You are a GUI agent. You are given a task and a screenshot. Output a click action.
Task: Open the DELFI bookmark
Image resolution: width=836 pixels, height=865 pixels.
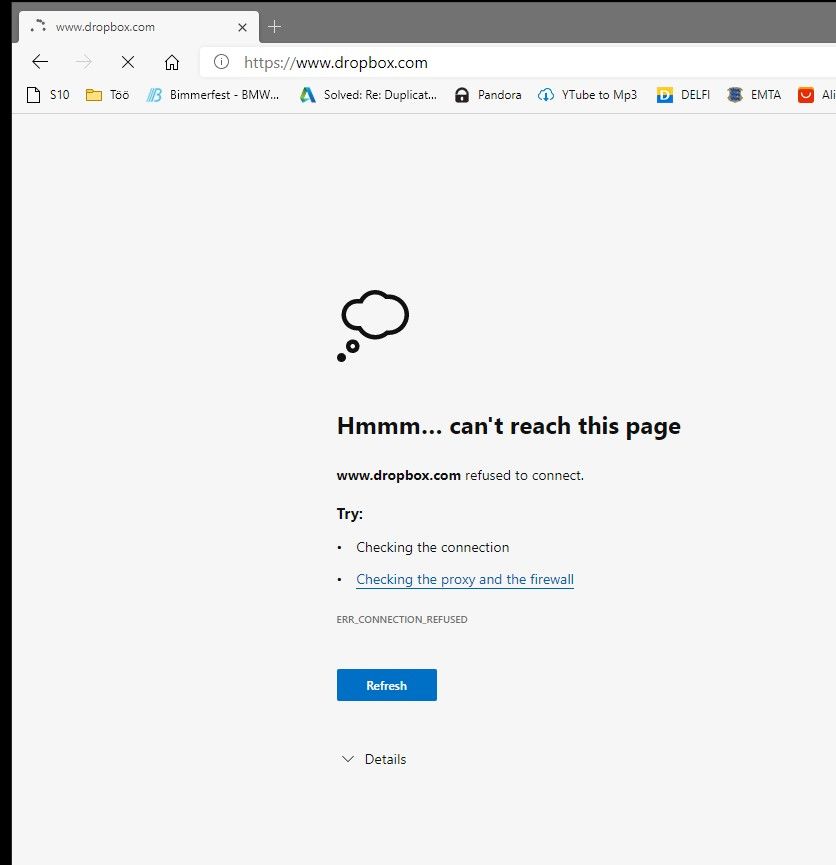683,95
